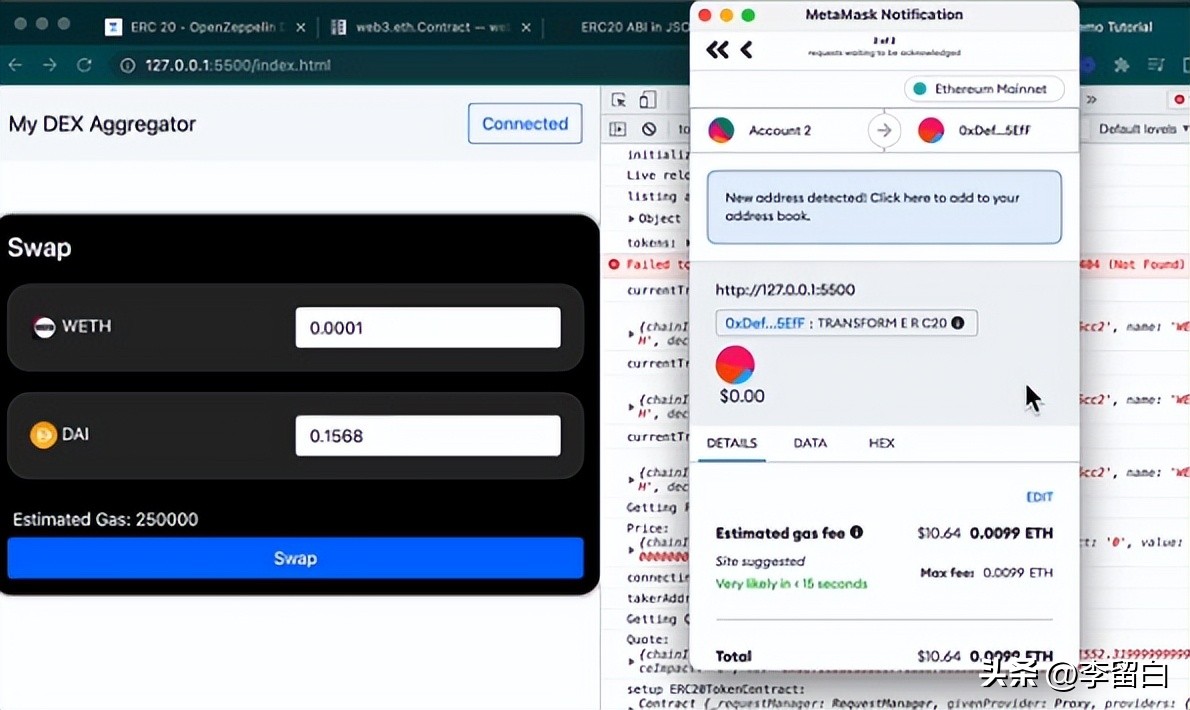The height and width of the screenshot is (710, 1190).
Task: Click the red record dot in DevTools
Action: 1179,99
